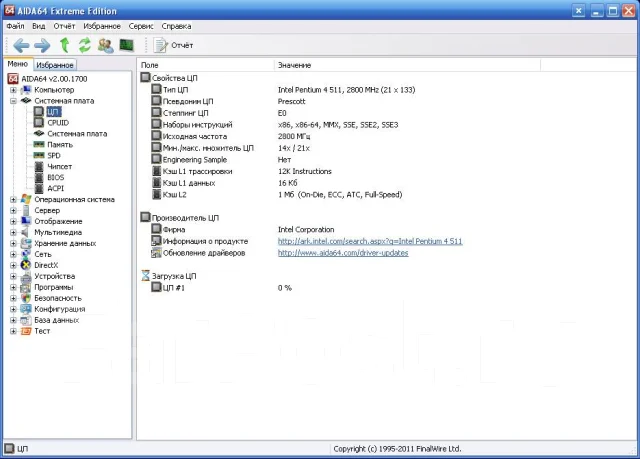This screenshot has height=459, width=640.
Task: Click the Forward arrow toolbar icon
Action: click(42, 45)
